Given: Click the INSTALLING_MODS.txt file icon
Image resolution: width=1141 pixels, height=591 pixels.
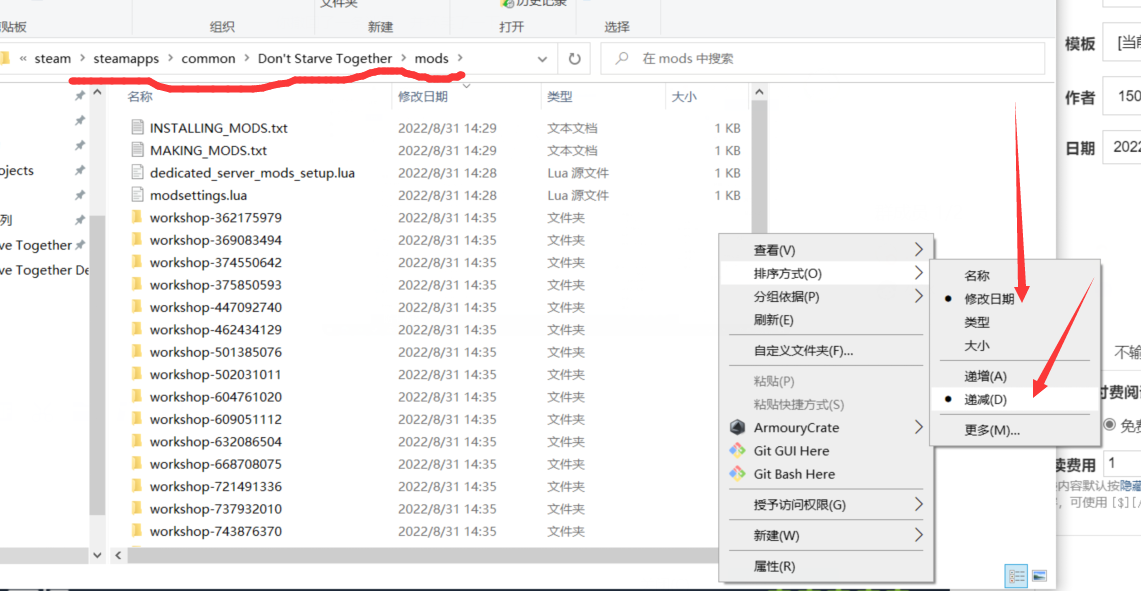Looking at the screenshot, I should [138, 127].
